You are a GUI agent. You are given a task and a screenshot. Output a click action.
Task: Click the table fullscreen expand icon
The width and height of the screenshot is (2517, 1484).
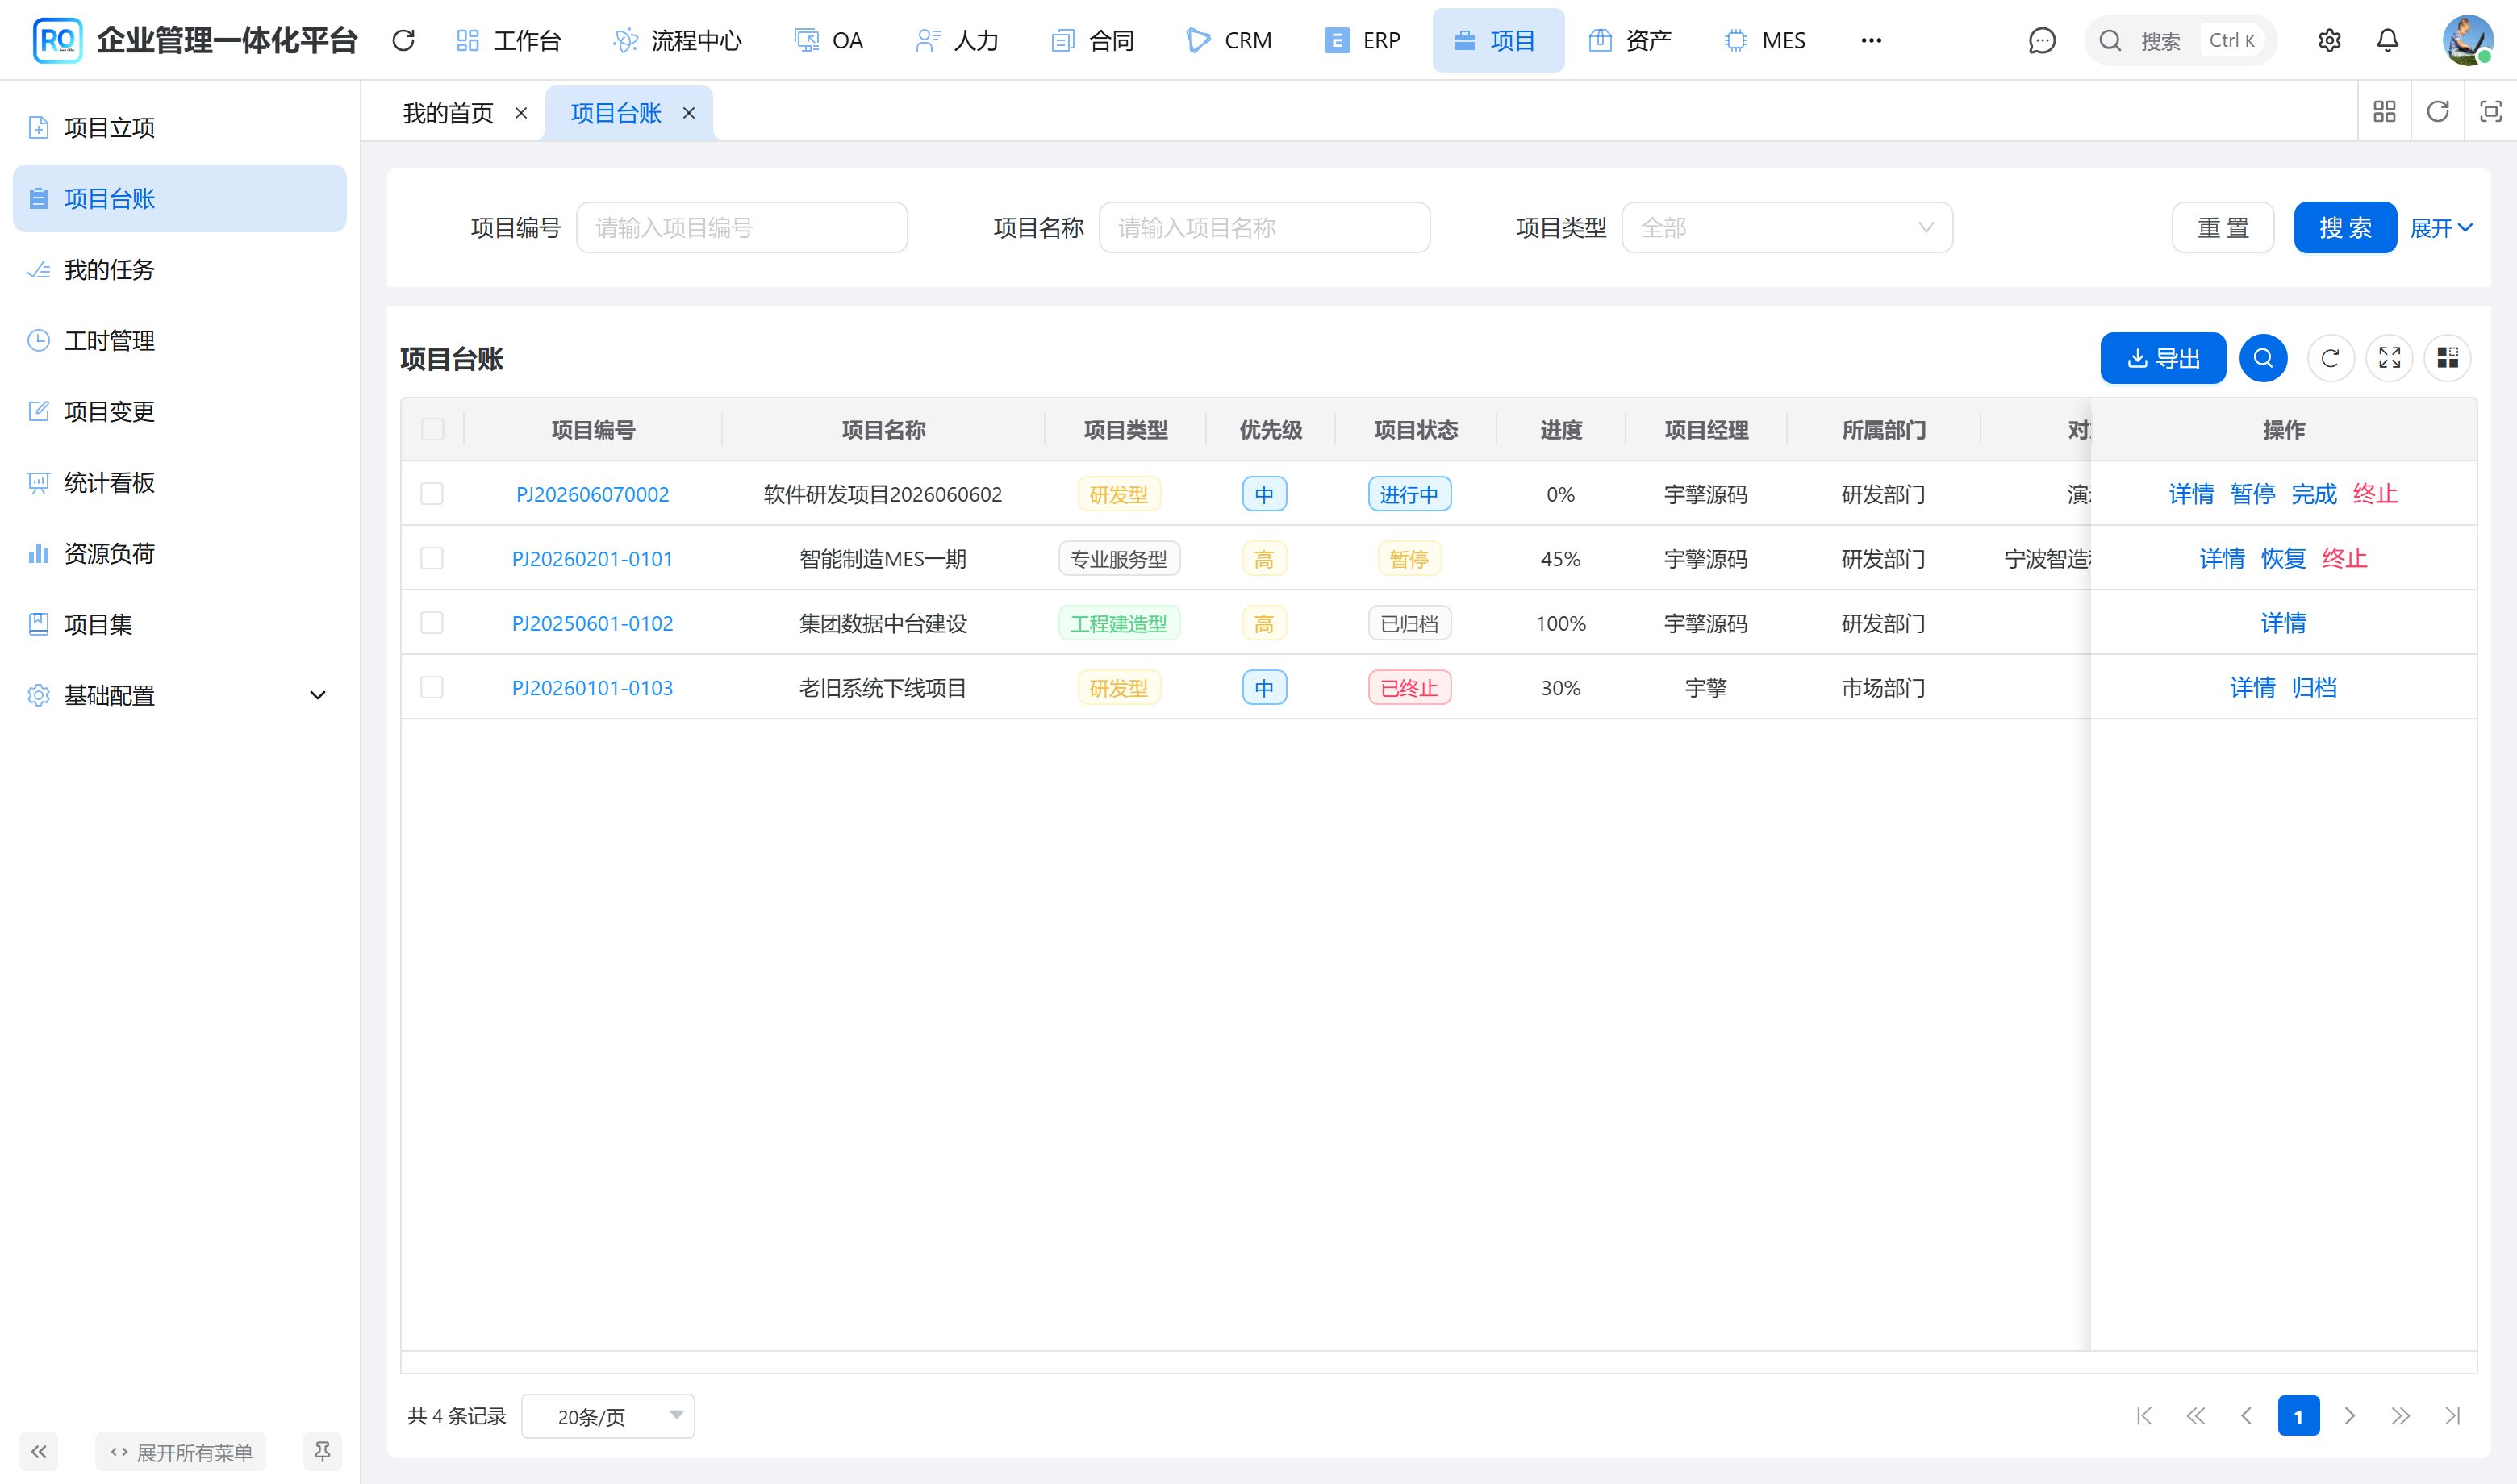pyautogui.click(x=2389, y=358)
